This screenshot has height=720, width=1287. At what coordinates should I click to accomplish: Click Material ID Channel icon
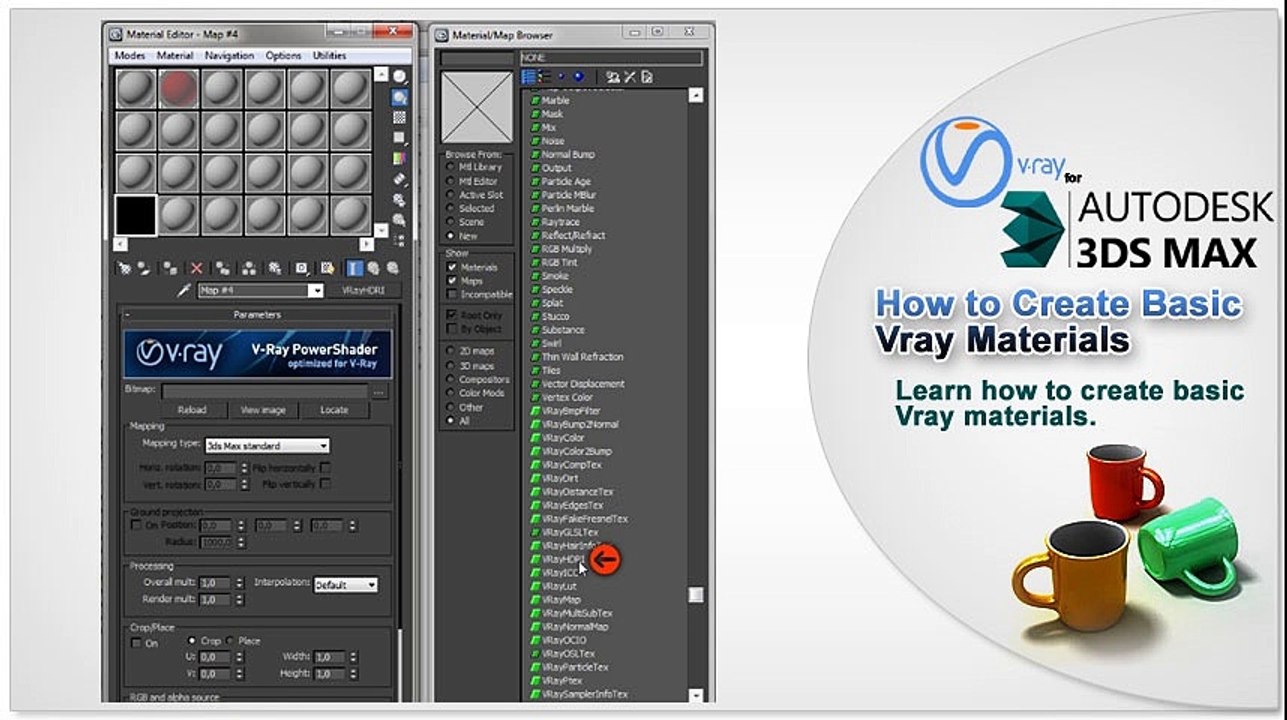pos(301,268)
